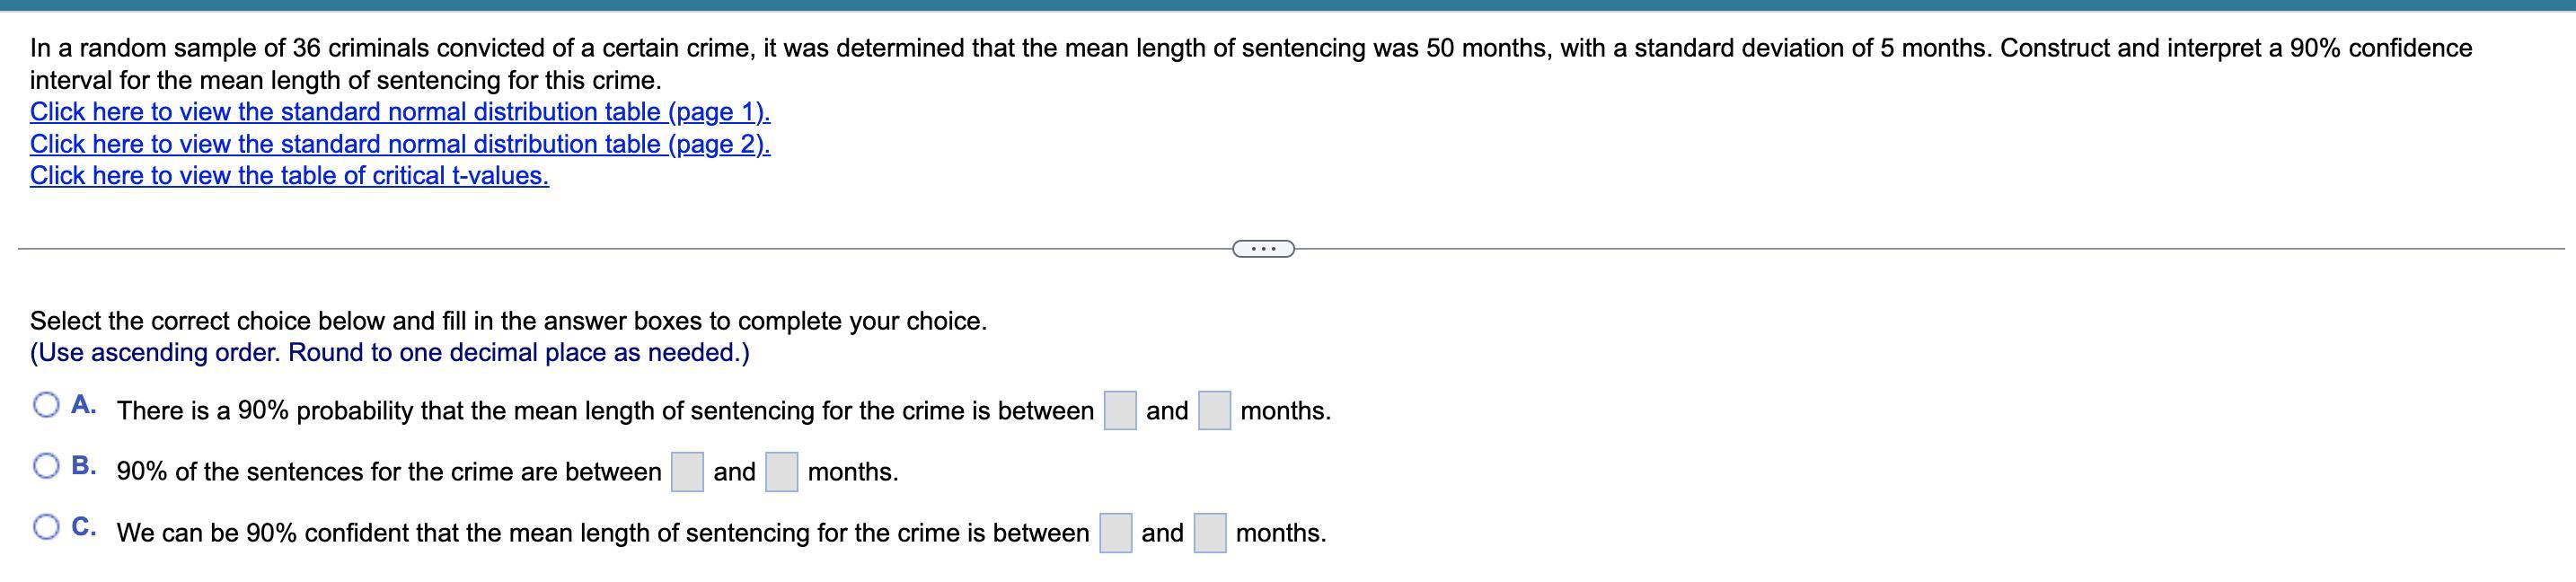Click the question paragraph about 36 criminals
This screenshot has height=582, width=2576.
[x=1250, y=49]
